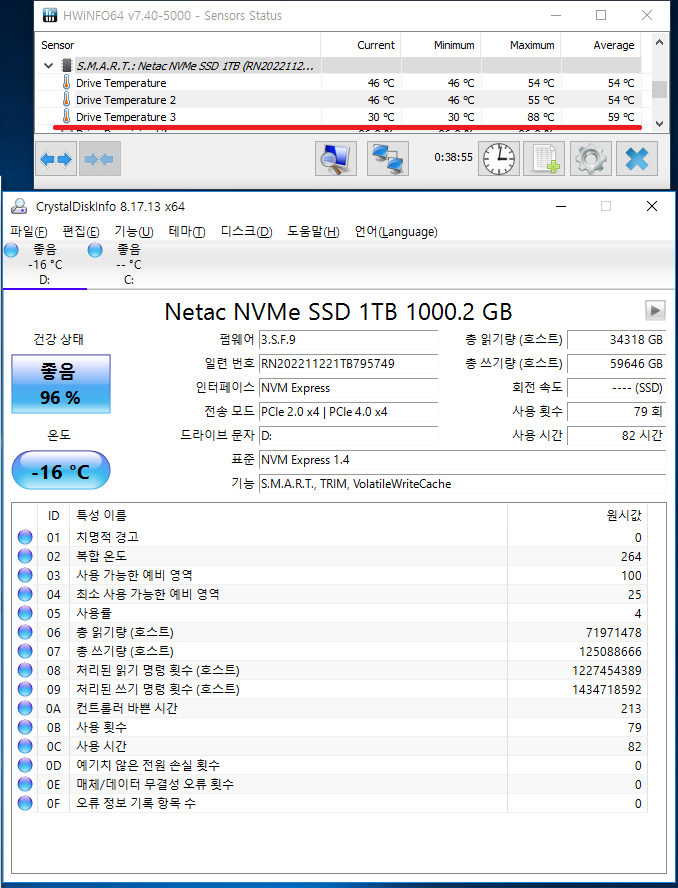Viewport: 678px width, 888px height.
Task: Click the blue health orb above drive D:
Action: tap(11, 250)
